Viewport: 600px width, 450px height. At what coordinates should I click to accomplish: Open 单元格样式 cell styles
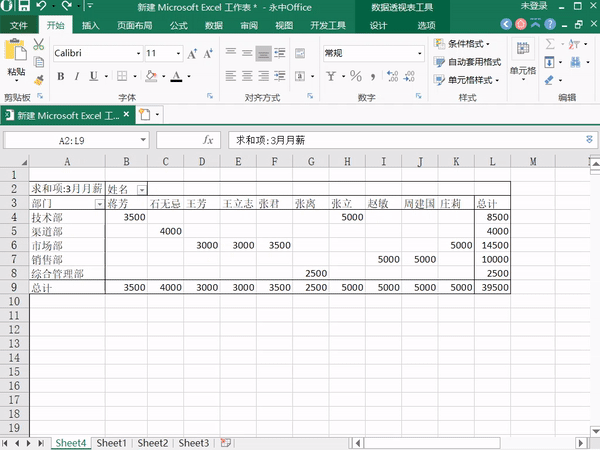point(466,80)
